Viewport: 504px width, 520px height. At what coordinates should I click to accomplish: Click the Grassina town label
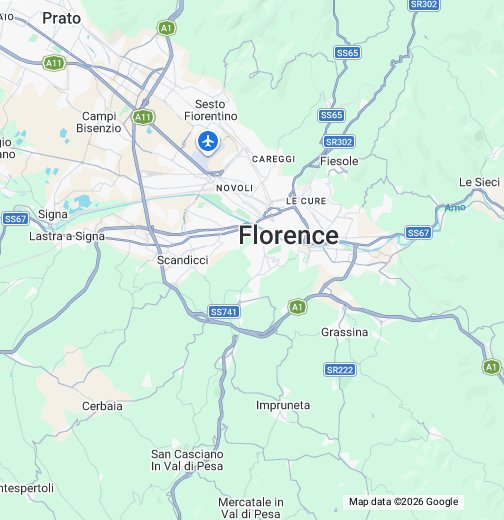[x=345, y=332]
